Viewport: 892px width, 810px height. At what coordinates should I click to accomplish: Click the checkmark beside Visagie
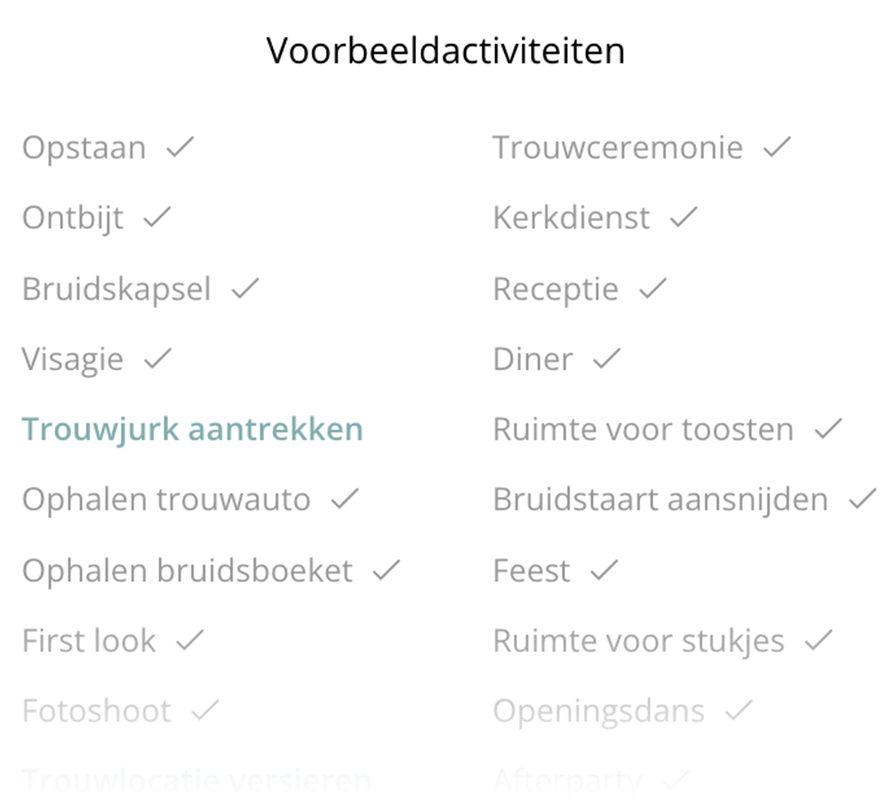tap(157, 359)
